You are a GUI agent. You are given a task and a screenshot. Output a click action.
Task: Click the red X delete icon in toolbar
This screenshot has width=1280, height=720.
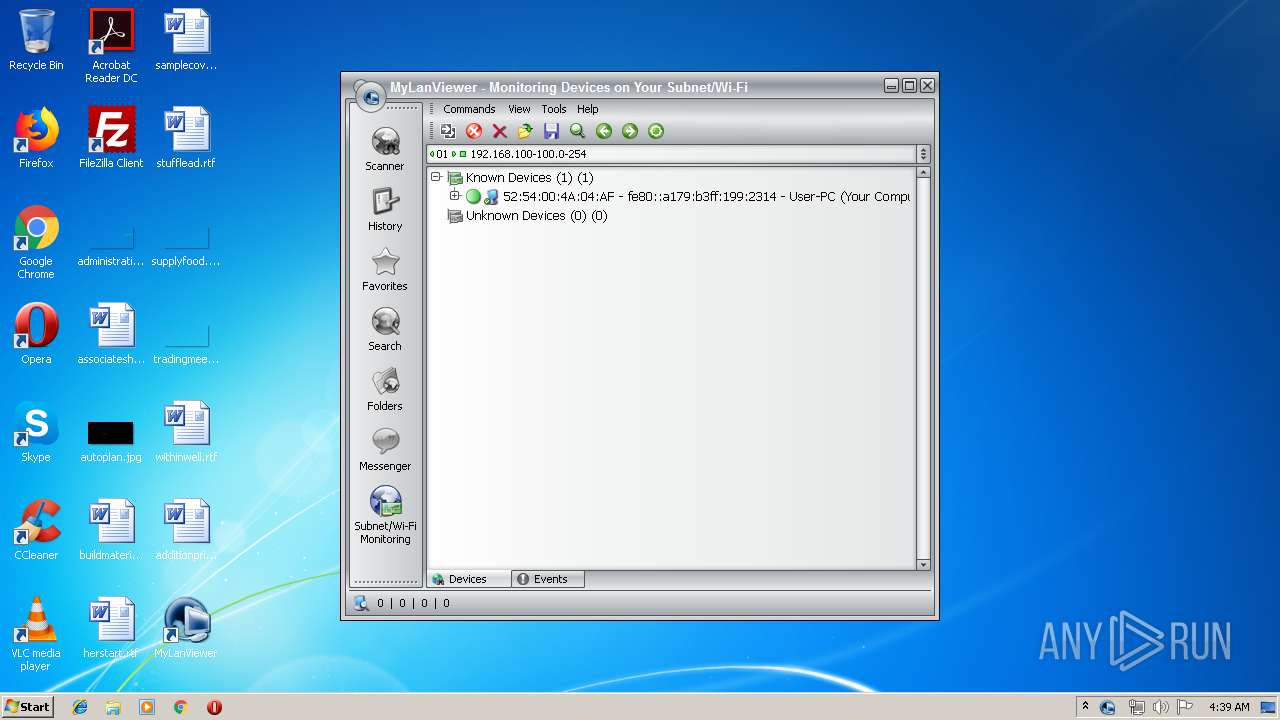[500, 131]
